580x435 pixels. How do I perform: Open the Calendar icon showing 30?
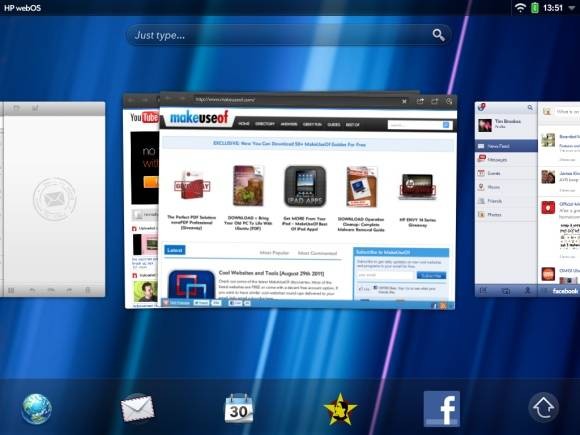[x=239, y=408]
